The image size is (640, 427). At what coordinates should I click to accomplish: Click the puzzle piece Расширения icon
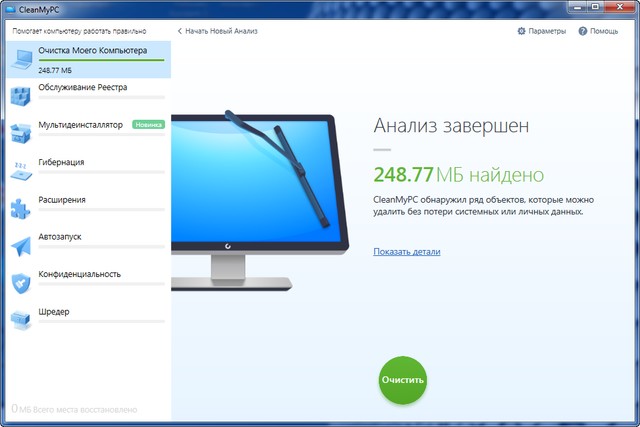20,208
